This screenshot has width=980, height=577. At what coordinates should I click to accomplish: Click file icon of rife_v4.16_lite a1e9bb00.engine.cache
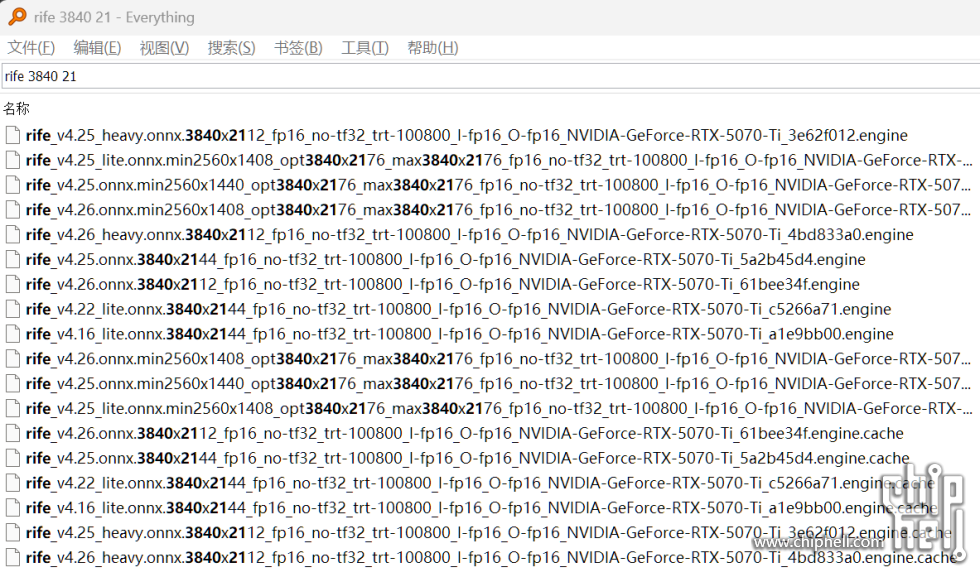[x=12, y=508]
